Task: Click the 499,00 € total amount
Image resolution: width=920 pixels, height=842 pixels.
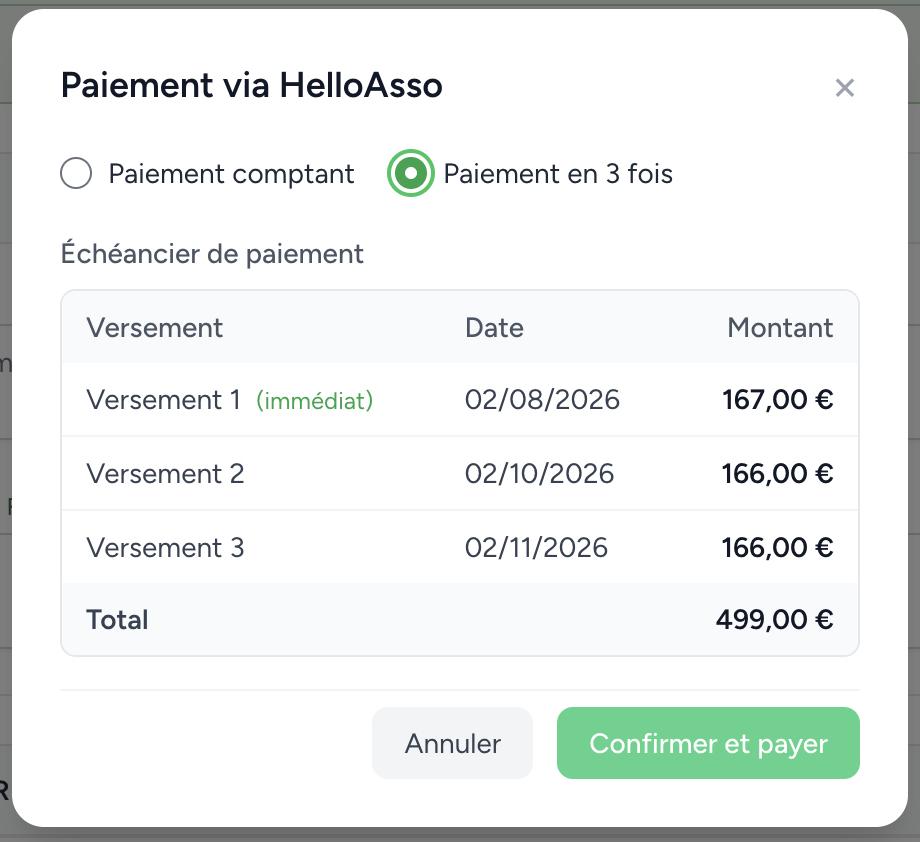Action: click(774, 620)
